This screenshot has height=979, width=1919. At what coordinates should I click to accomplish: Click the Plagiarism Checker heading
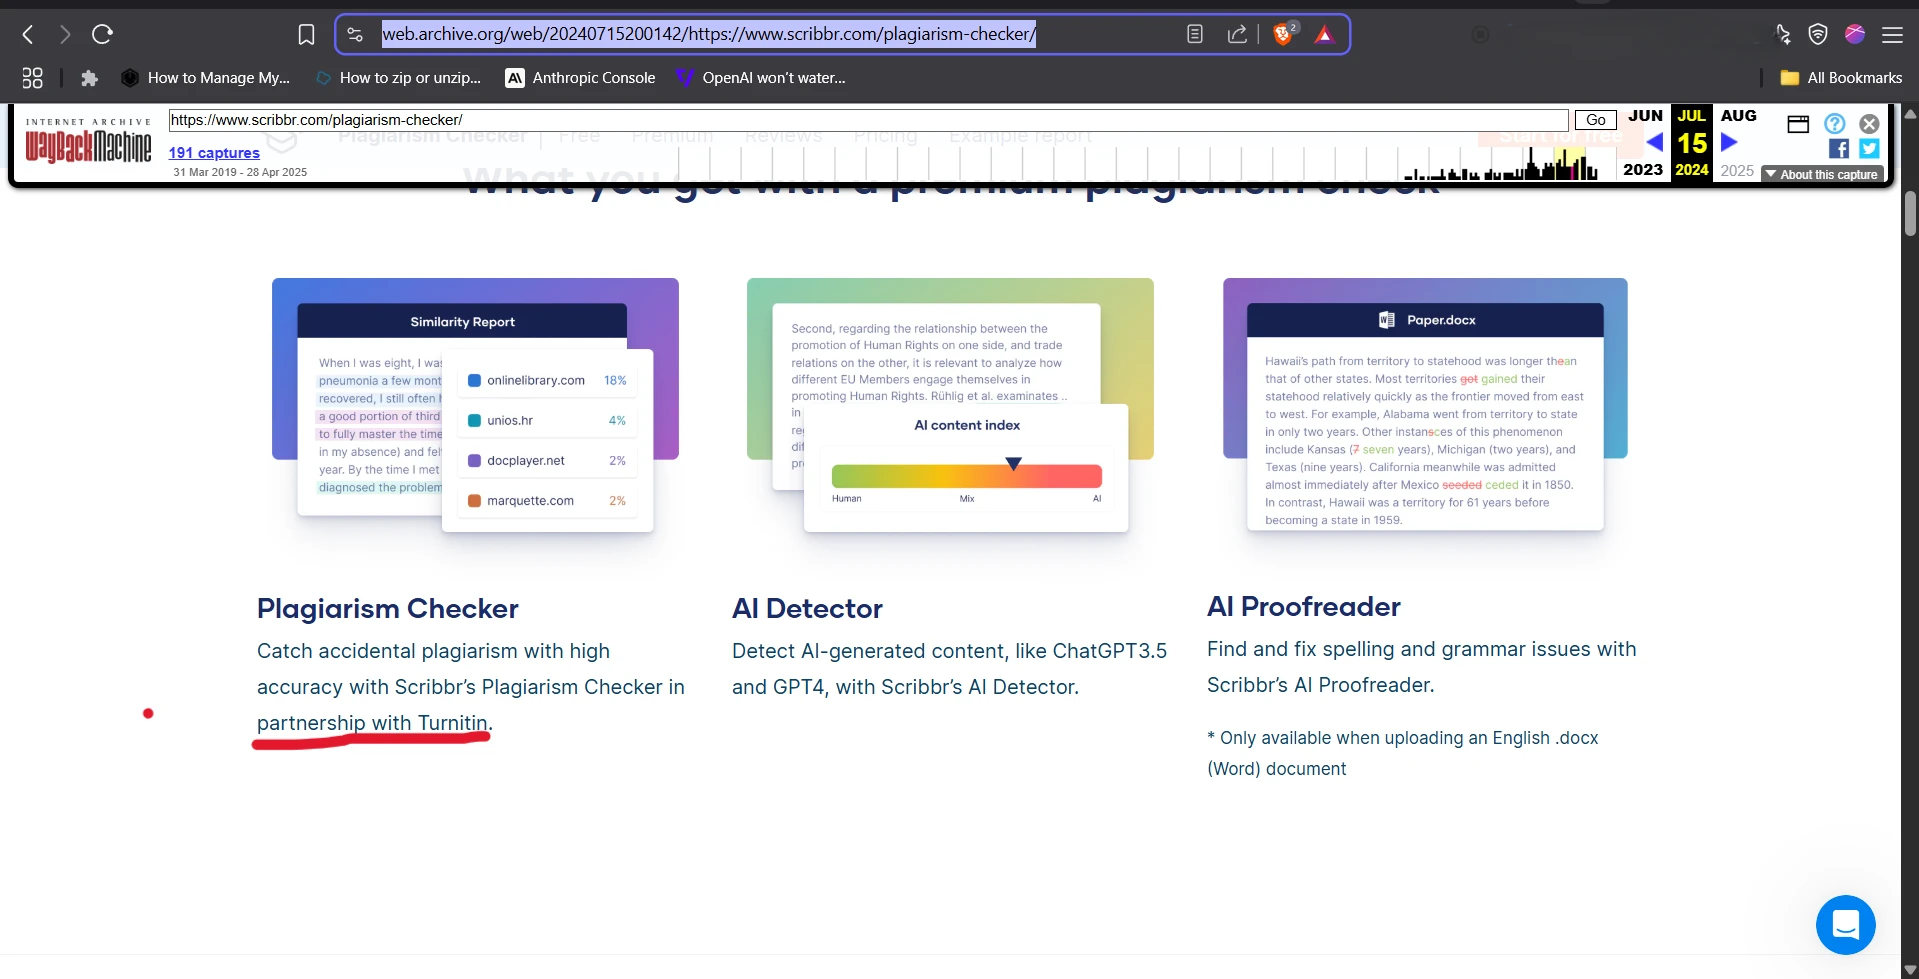[x=388, y=608]
